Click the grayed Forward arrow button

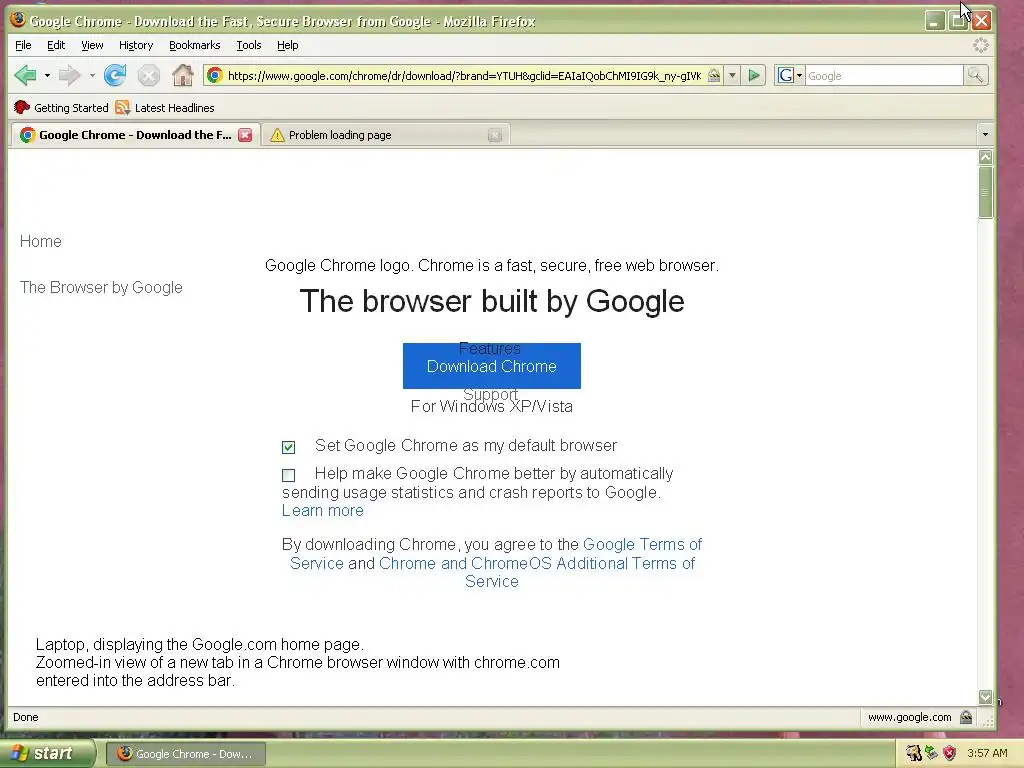pos(69,76)
